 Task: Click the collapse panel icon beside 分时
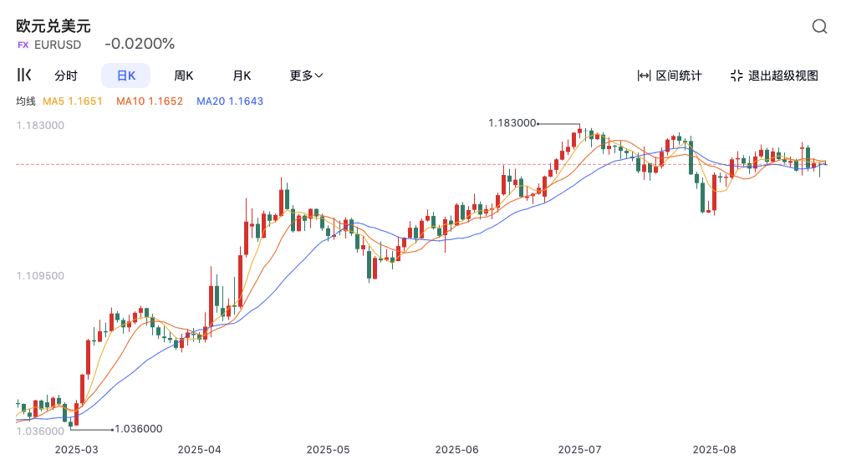(x=25, y=75)
